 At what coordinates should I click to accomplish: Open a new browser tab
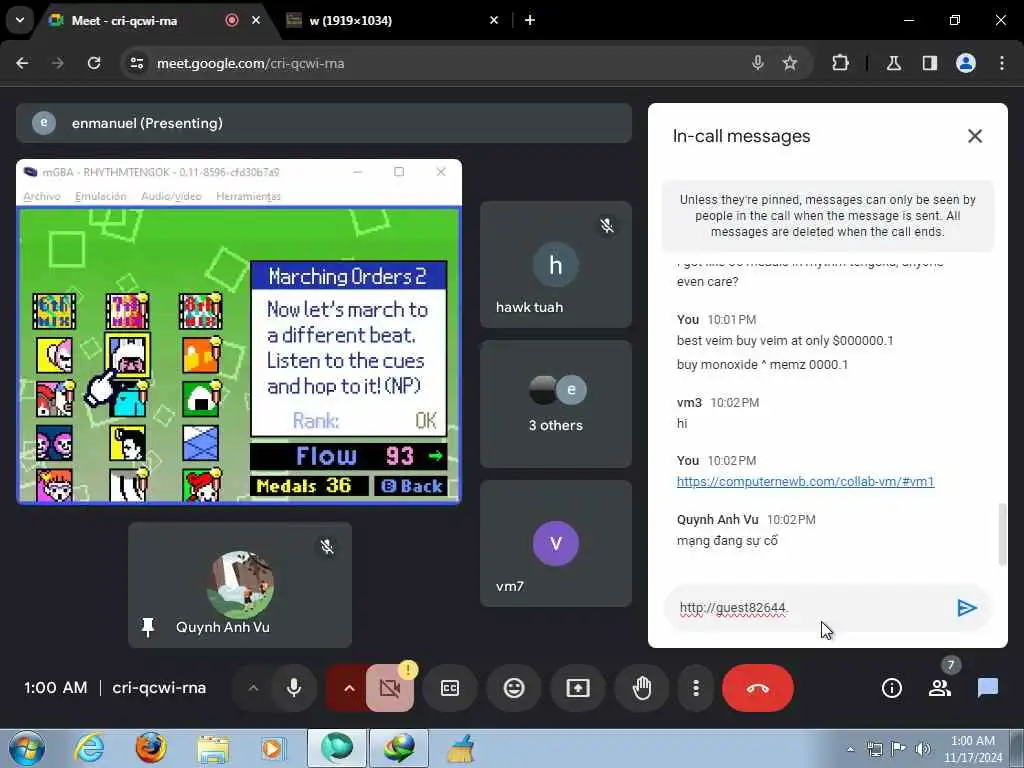[x=530, y=20]
